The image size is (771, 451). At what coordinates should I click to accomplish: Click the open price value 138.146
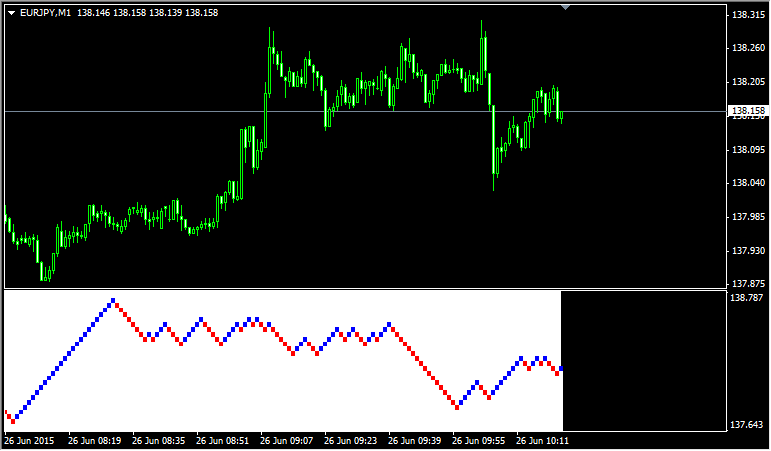point(94,13)
